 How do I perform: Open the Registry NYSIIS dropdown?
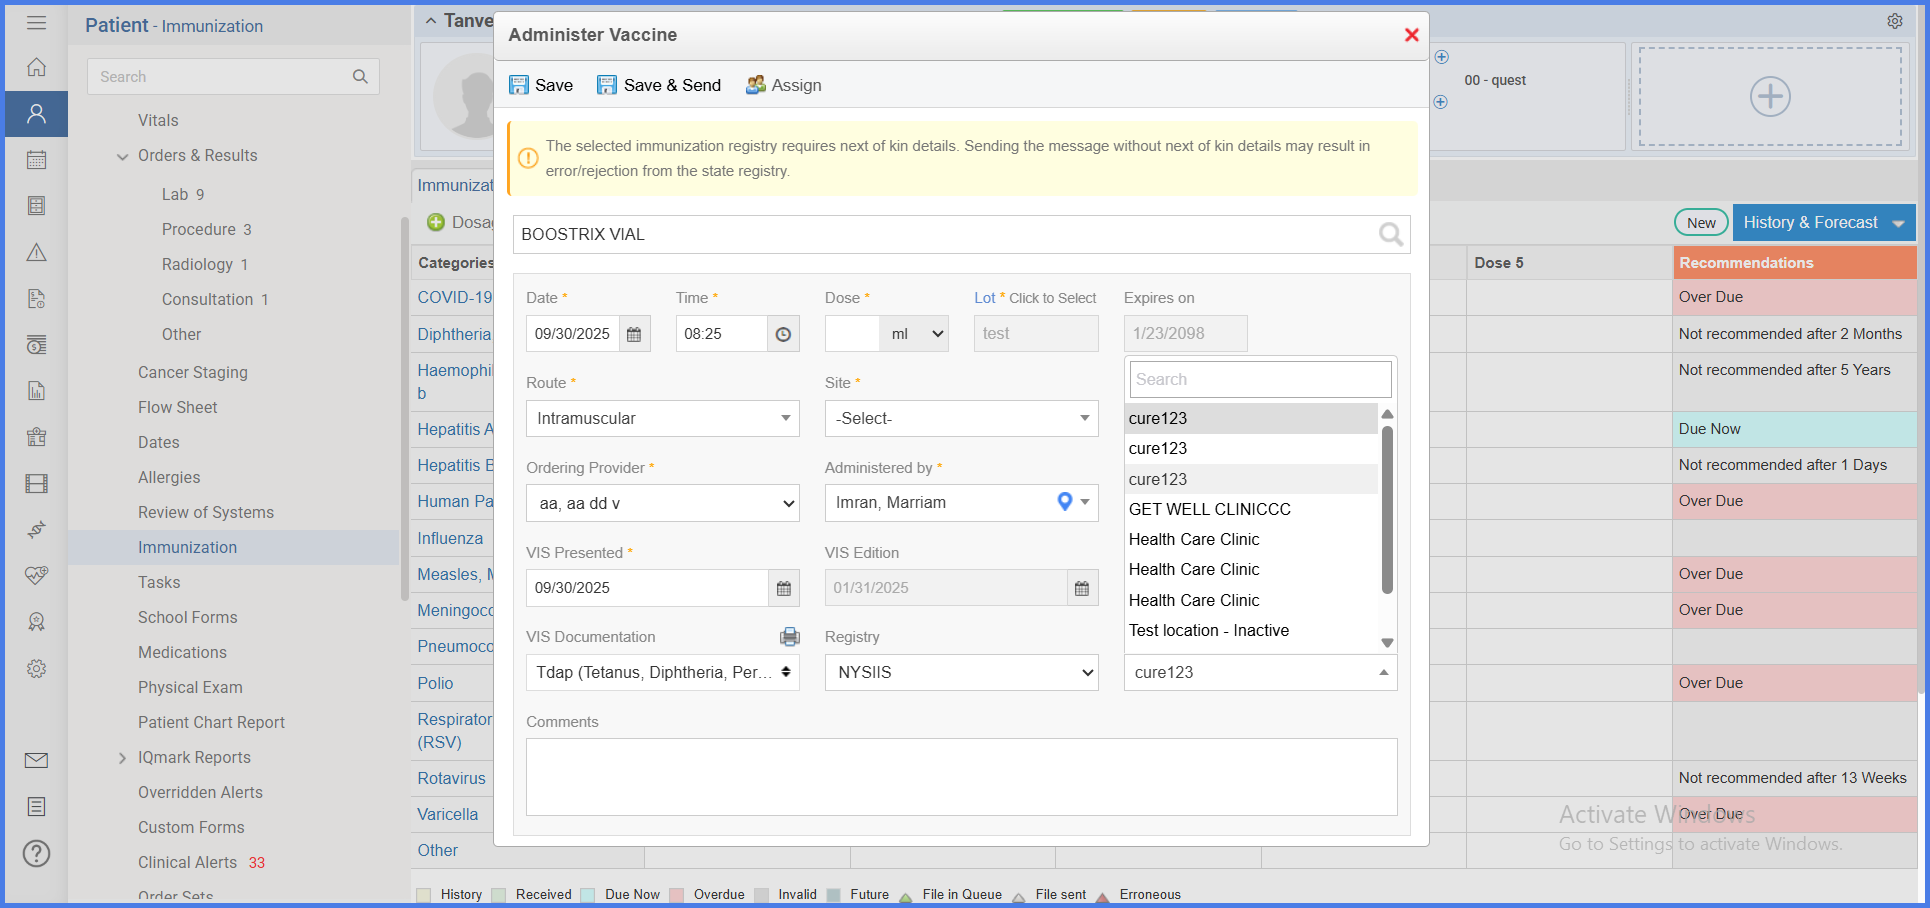961,672
